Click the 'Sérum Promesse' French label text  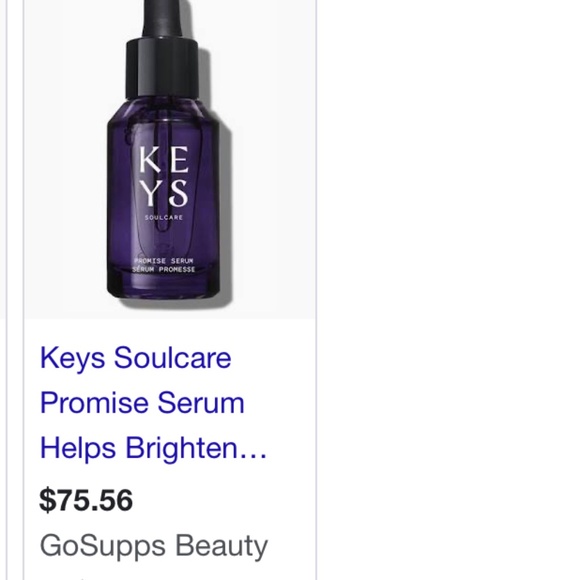click(x=163, y=269)
